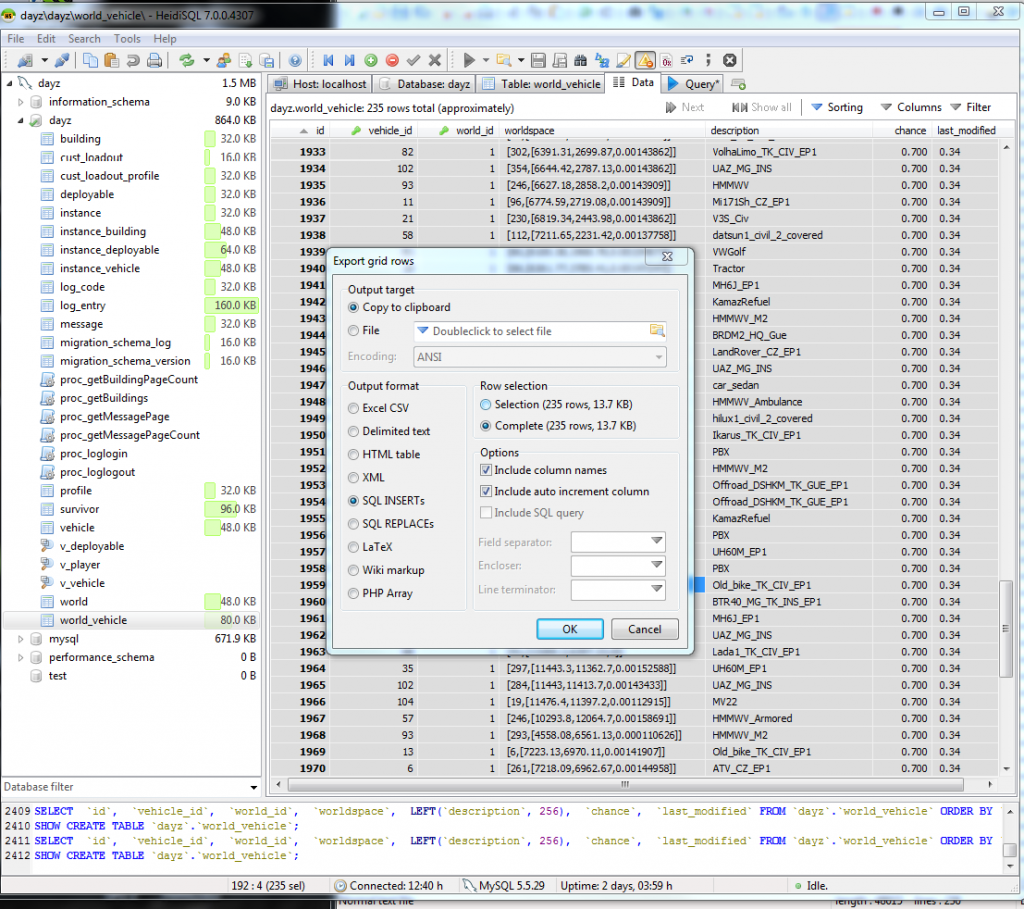Image resolution: width=1024 pixels, height=909 pixels.
Task: Open the Tools menu
Action: coord(127,39)
